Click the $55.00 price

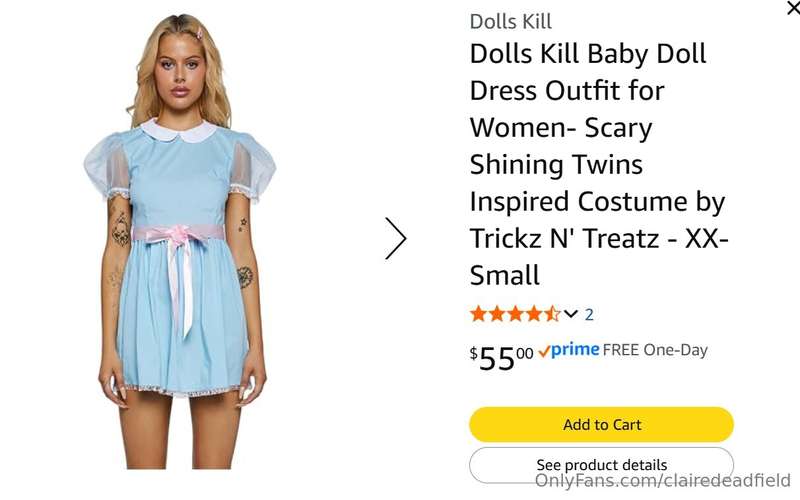[501, 357]
